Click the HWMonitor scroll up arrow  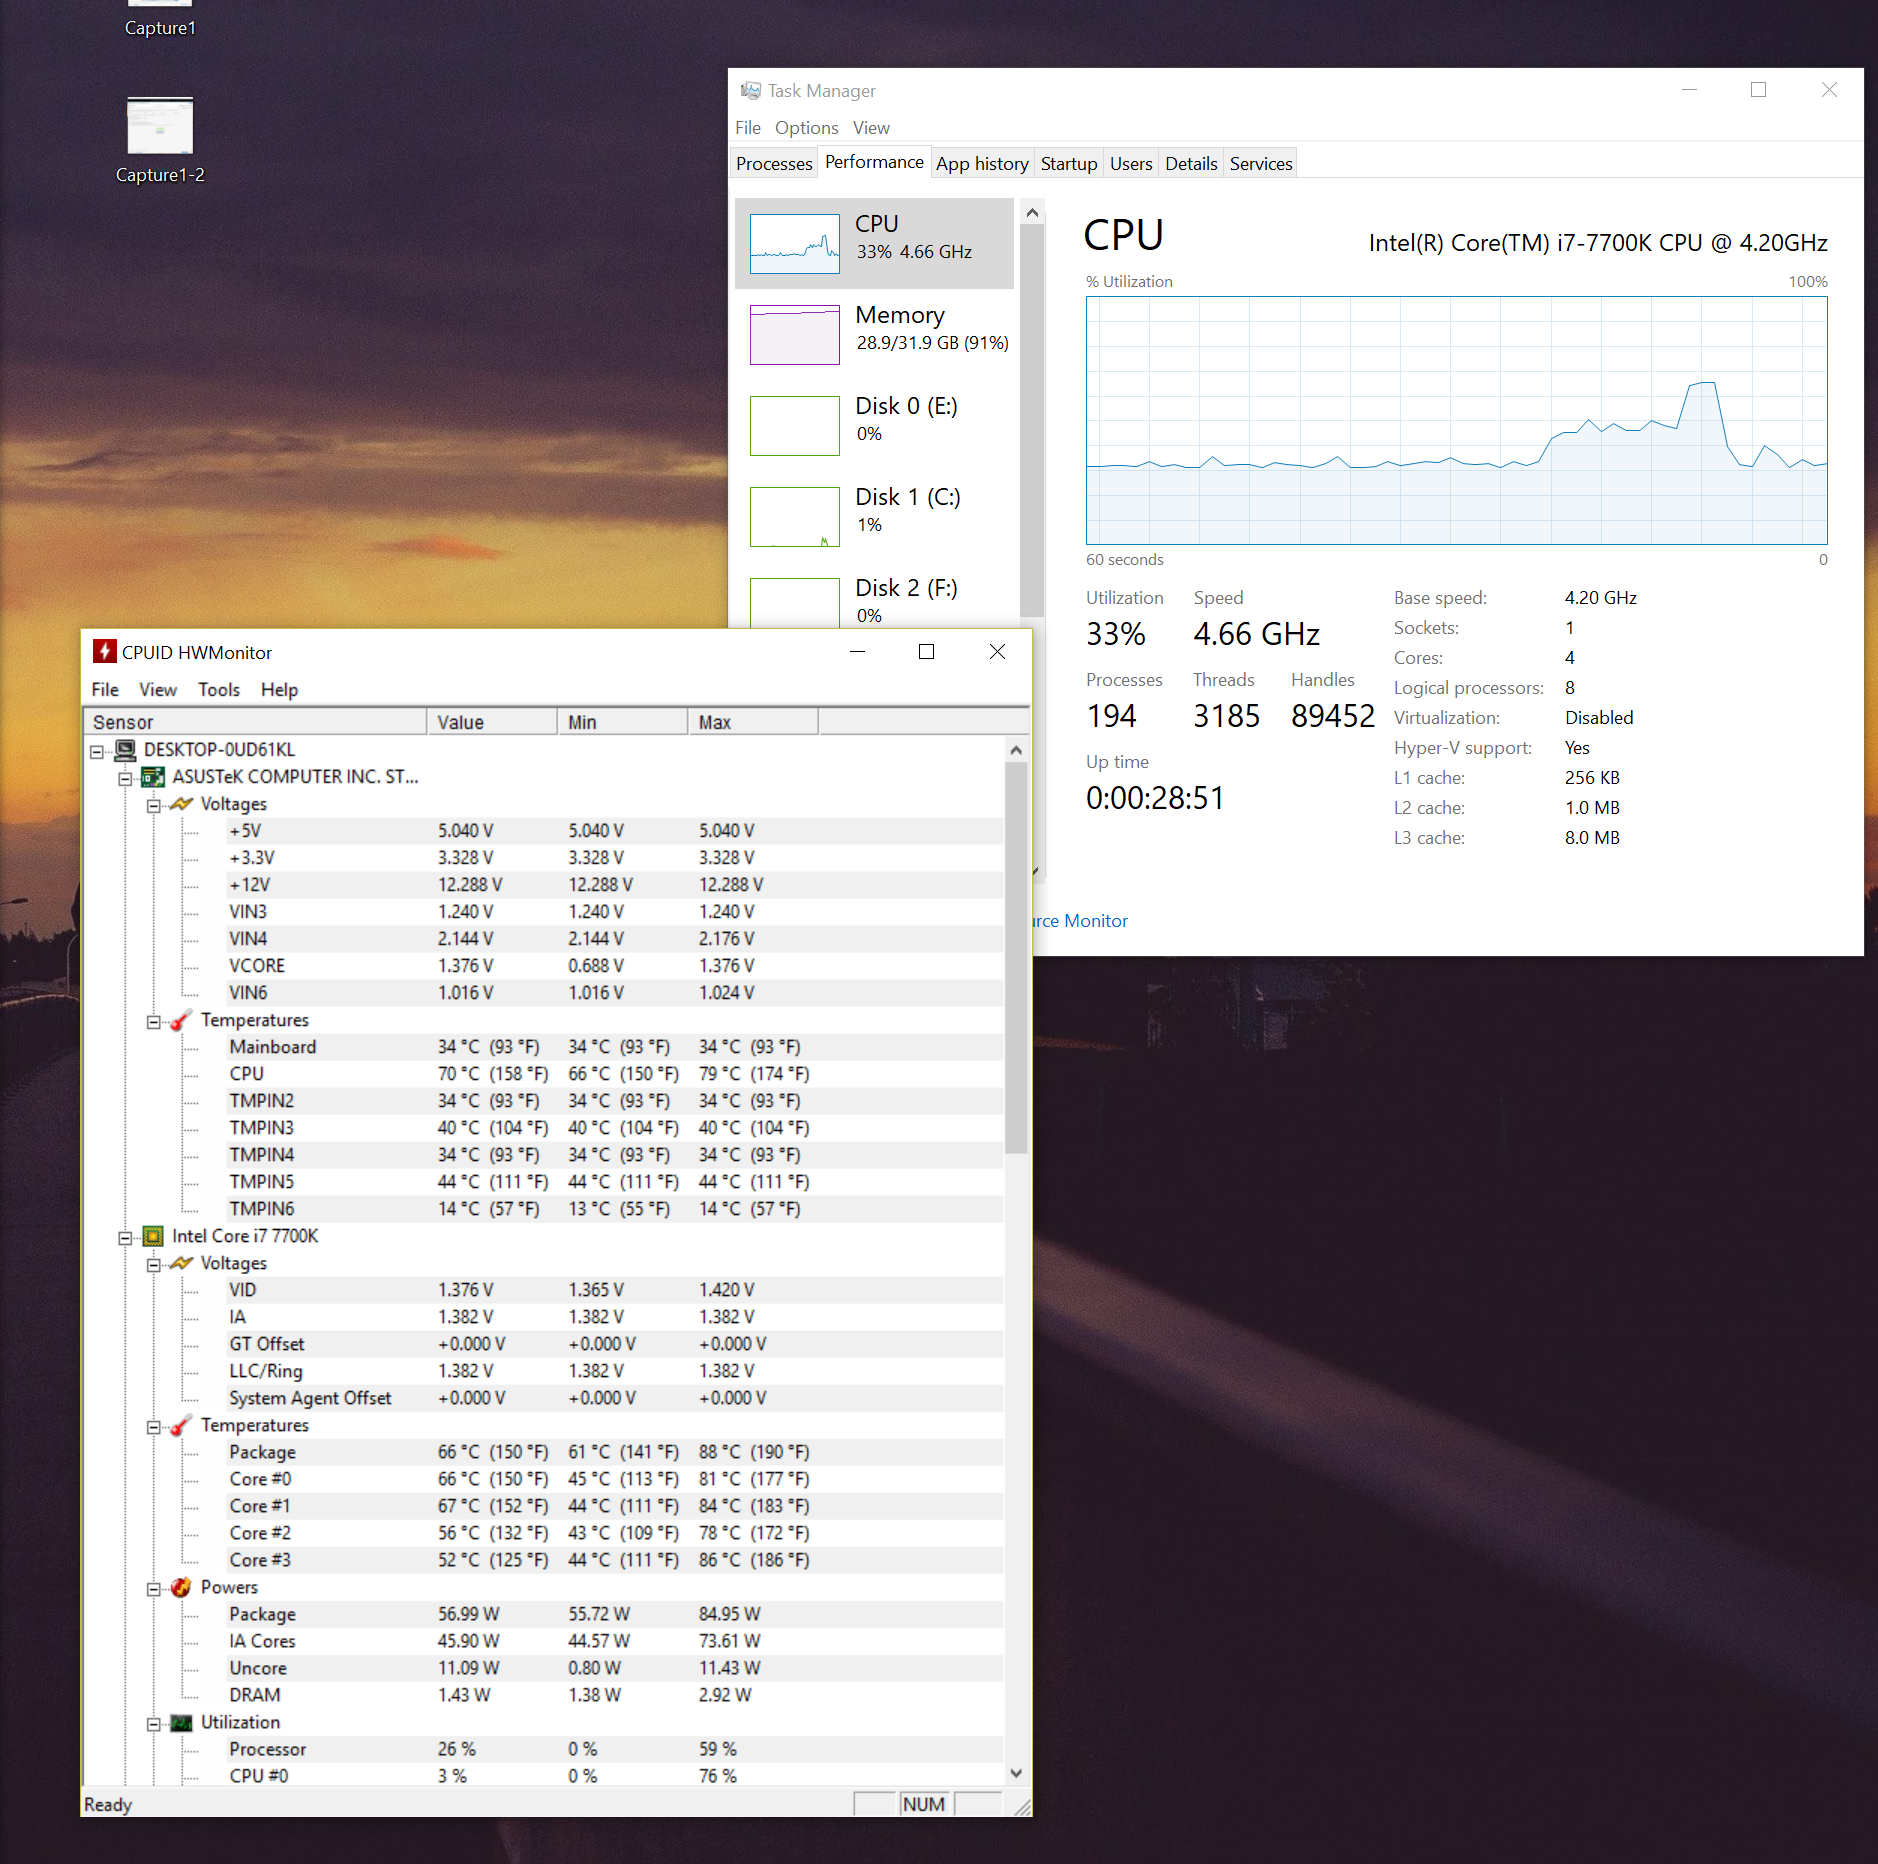[x=1016, y=750]
